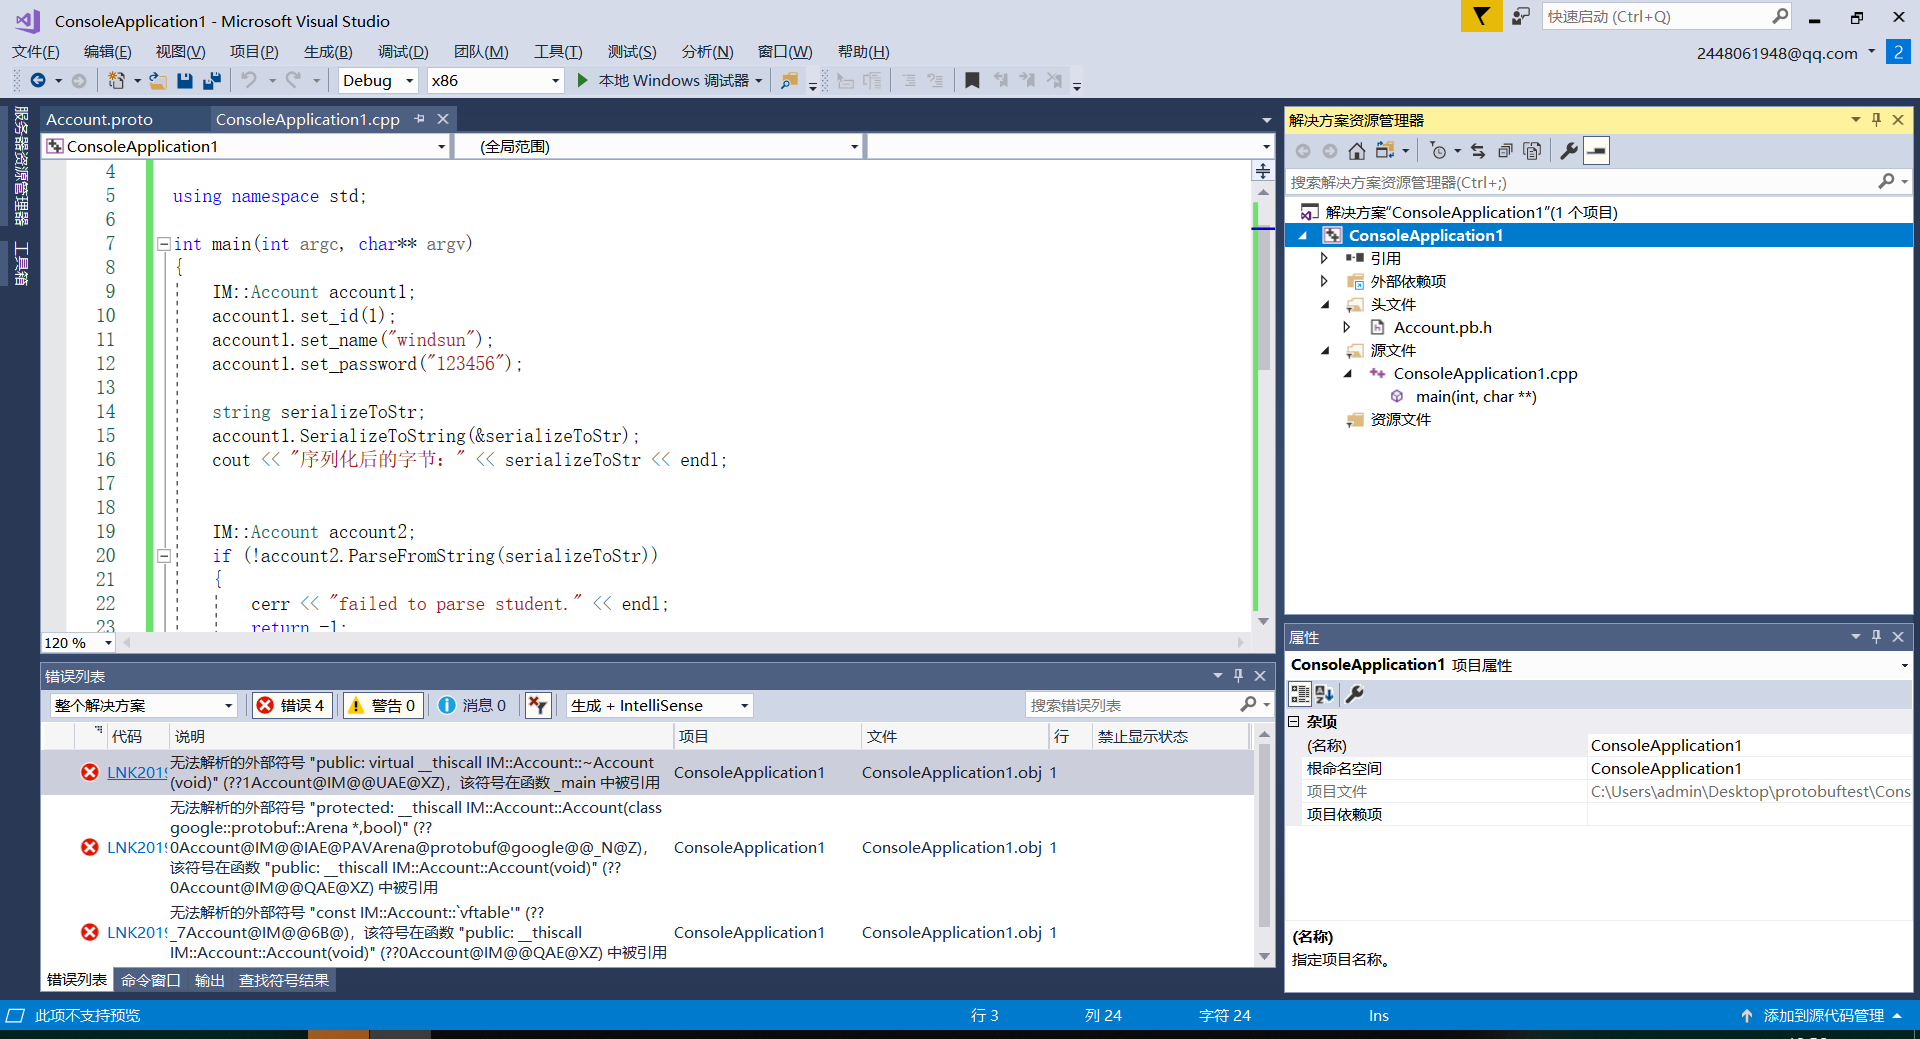
Task: Open the 调试(D) menu
Action: point(401,51)
